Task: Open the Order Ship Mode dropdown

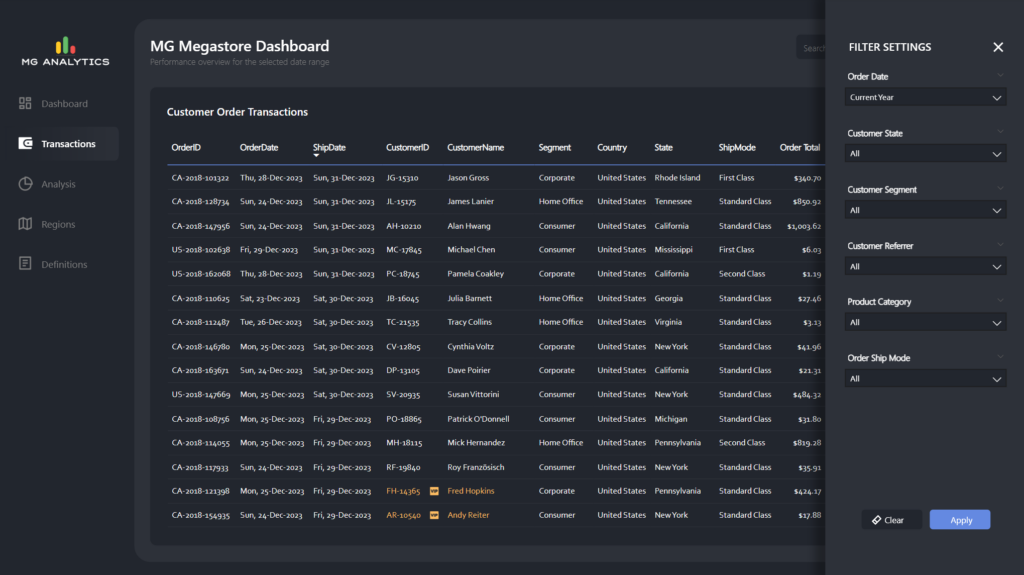Action: pyautogui.click(x=925, y=379)
